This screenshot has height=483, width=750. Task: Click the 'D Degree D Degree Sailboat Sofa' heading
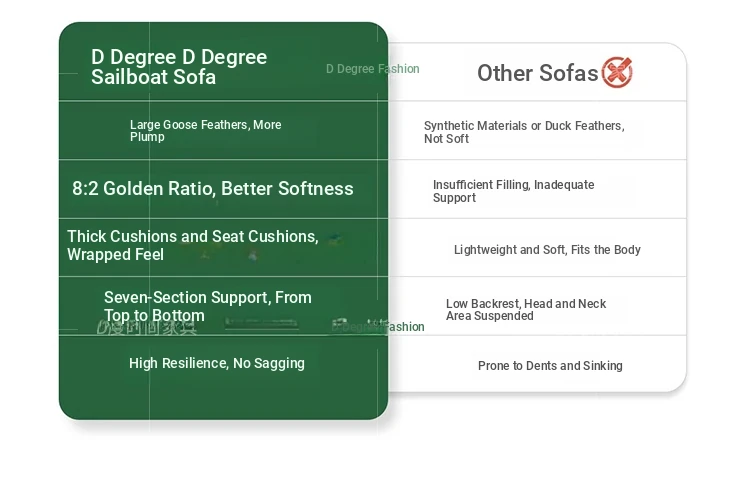[x=179, y=67]
